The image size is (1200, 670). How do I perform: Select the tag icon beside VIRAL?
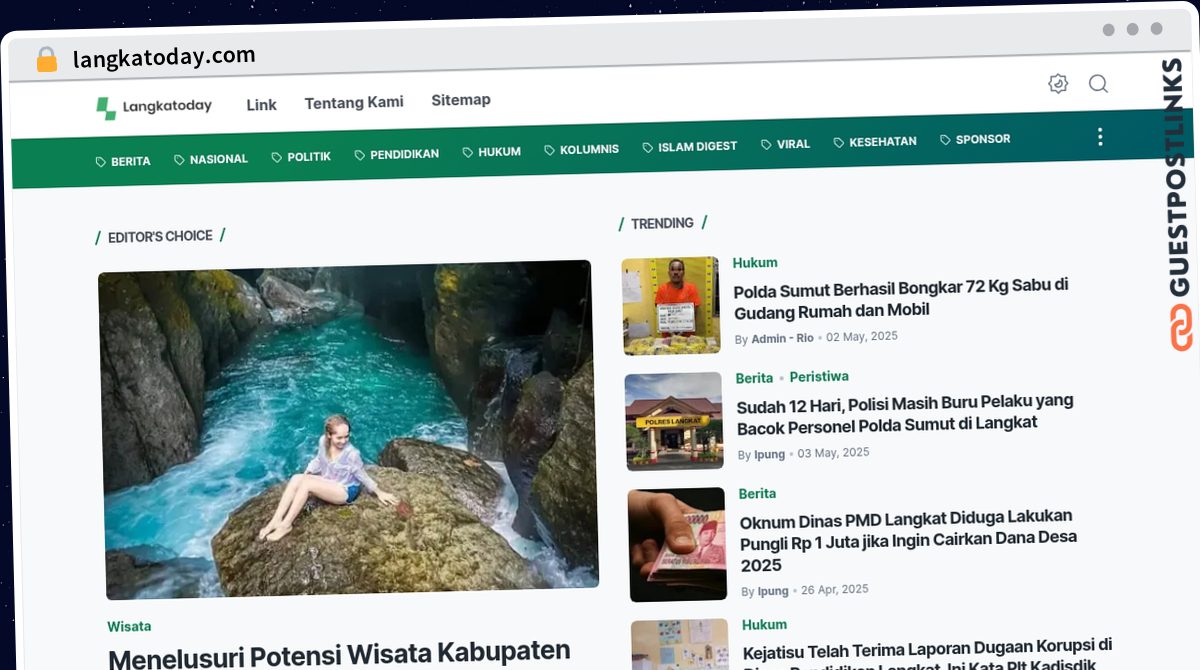point(764,144)
